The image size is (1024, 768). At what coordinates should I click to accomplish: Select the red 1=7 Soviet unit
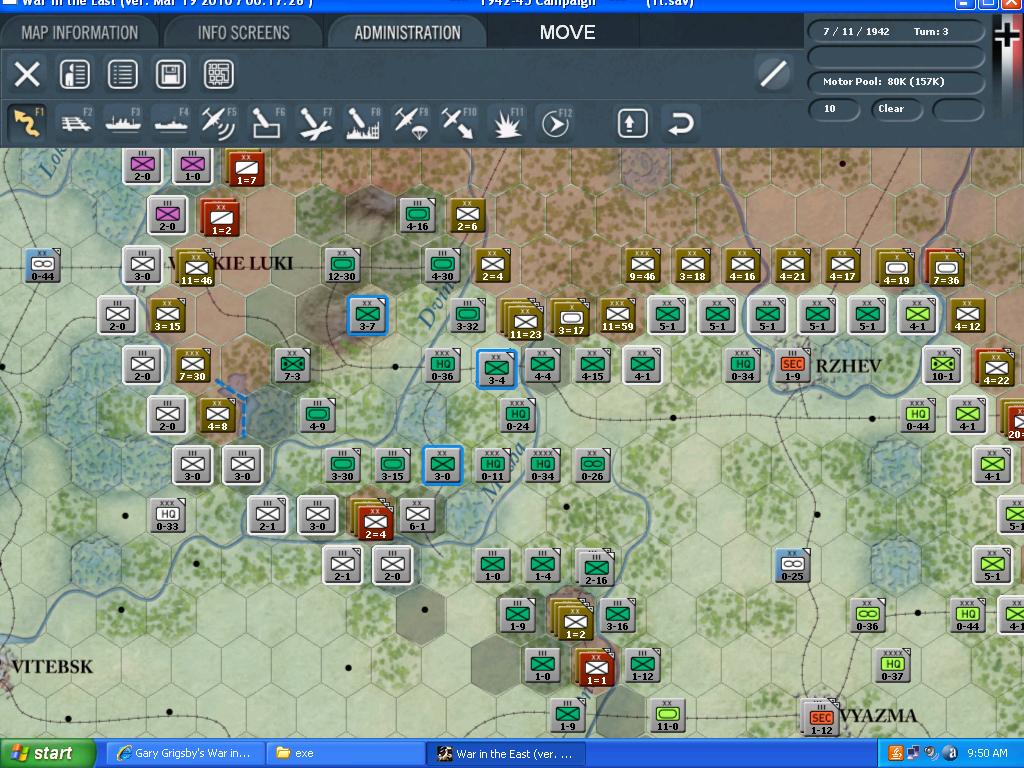[x=246, y=168]
